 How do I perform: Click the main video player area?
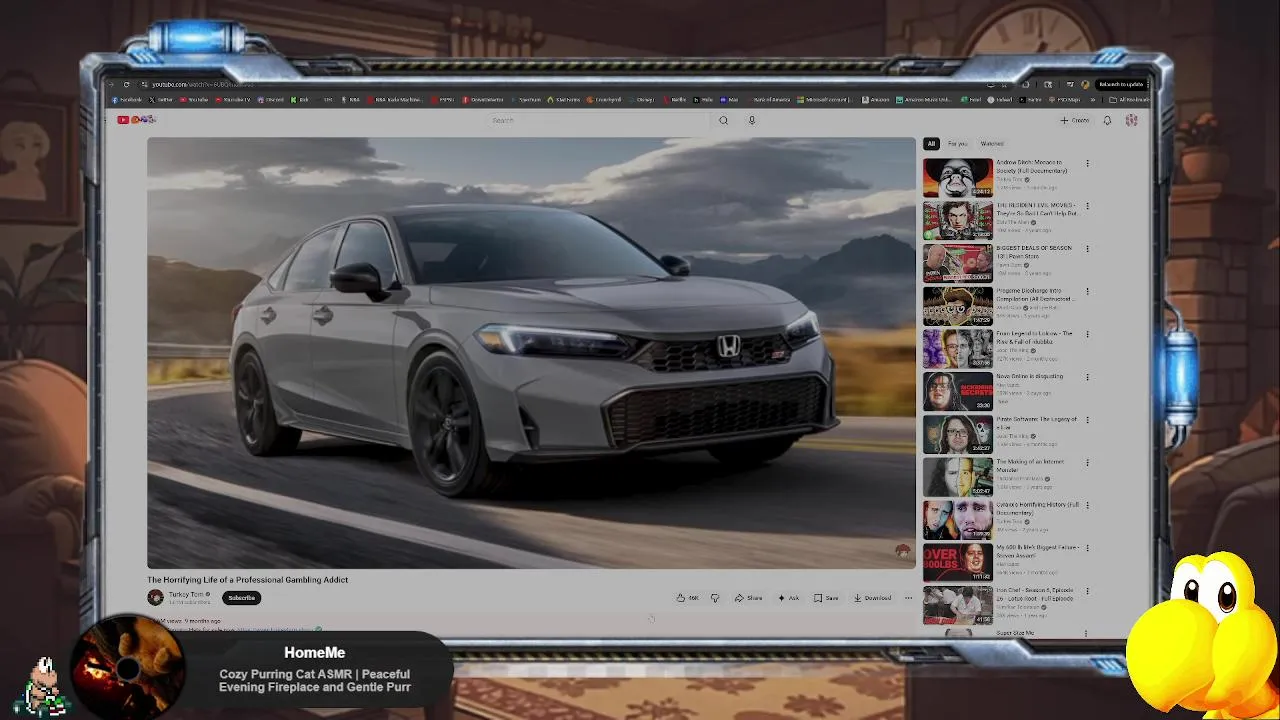(531, 353)
